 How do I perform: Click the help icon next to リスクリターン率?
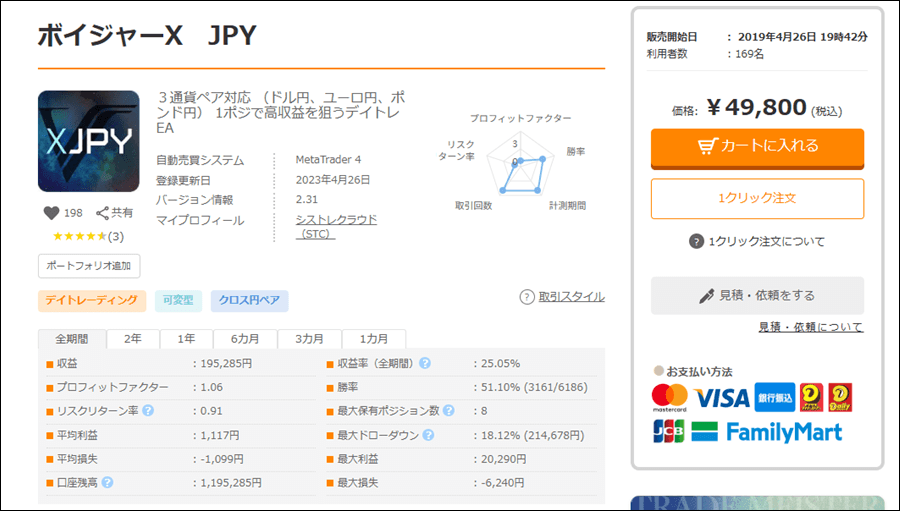click(148, 411)
